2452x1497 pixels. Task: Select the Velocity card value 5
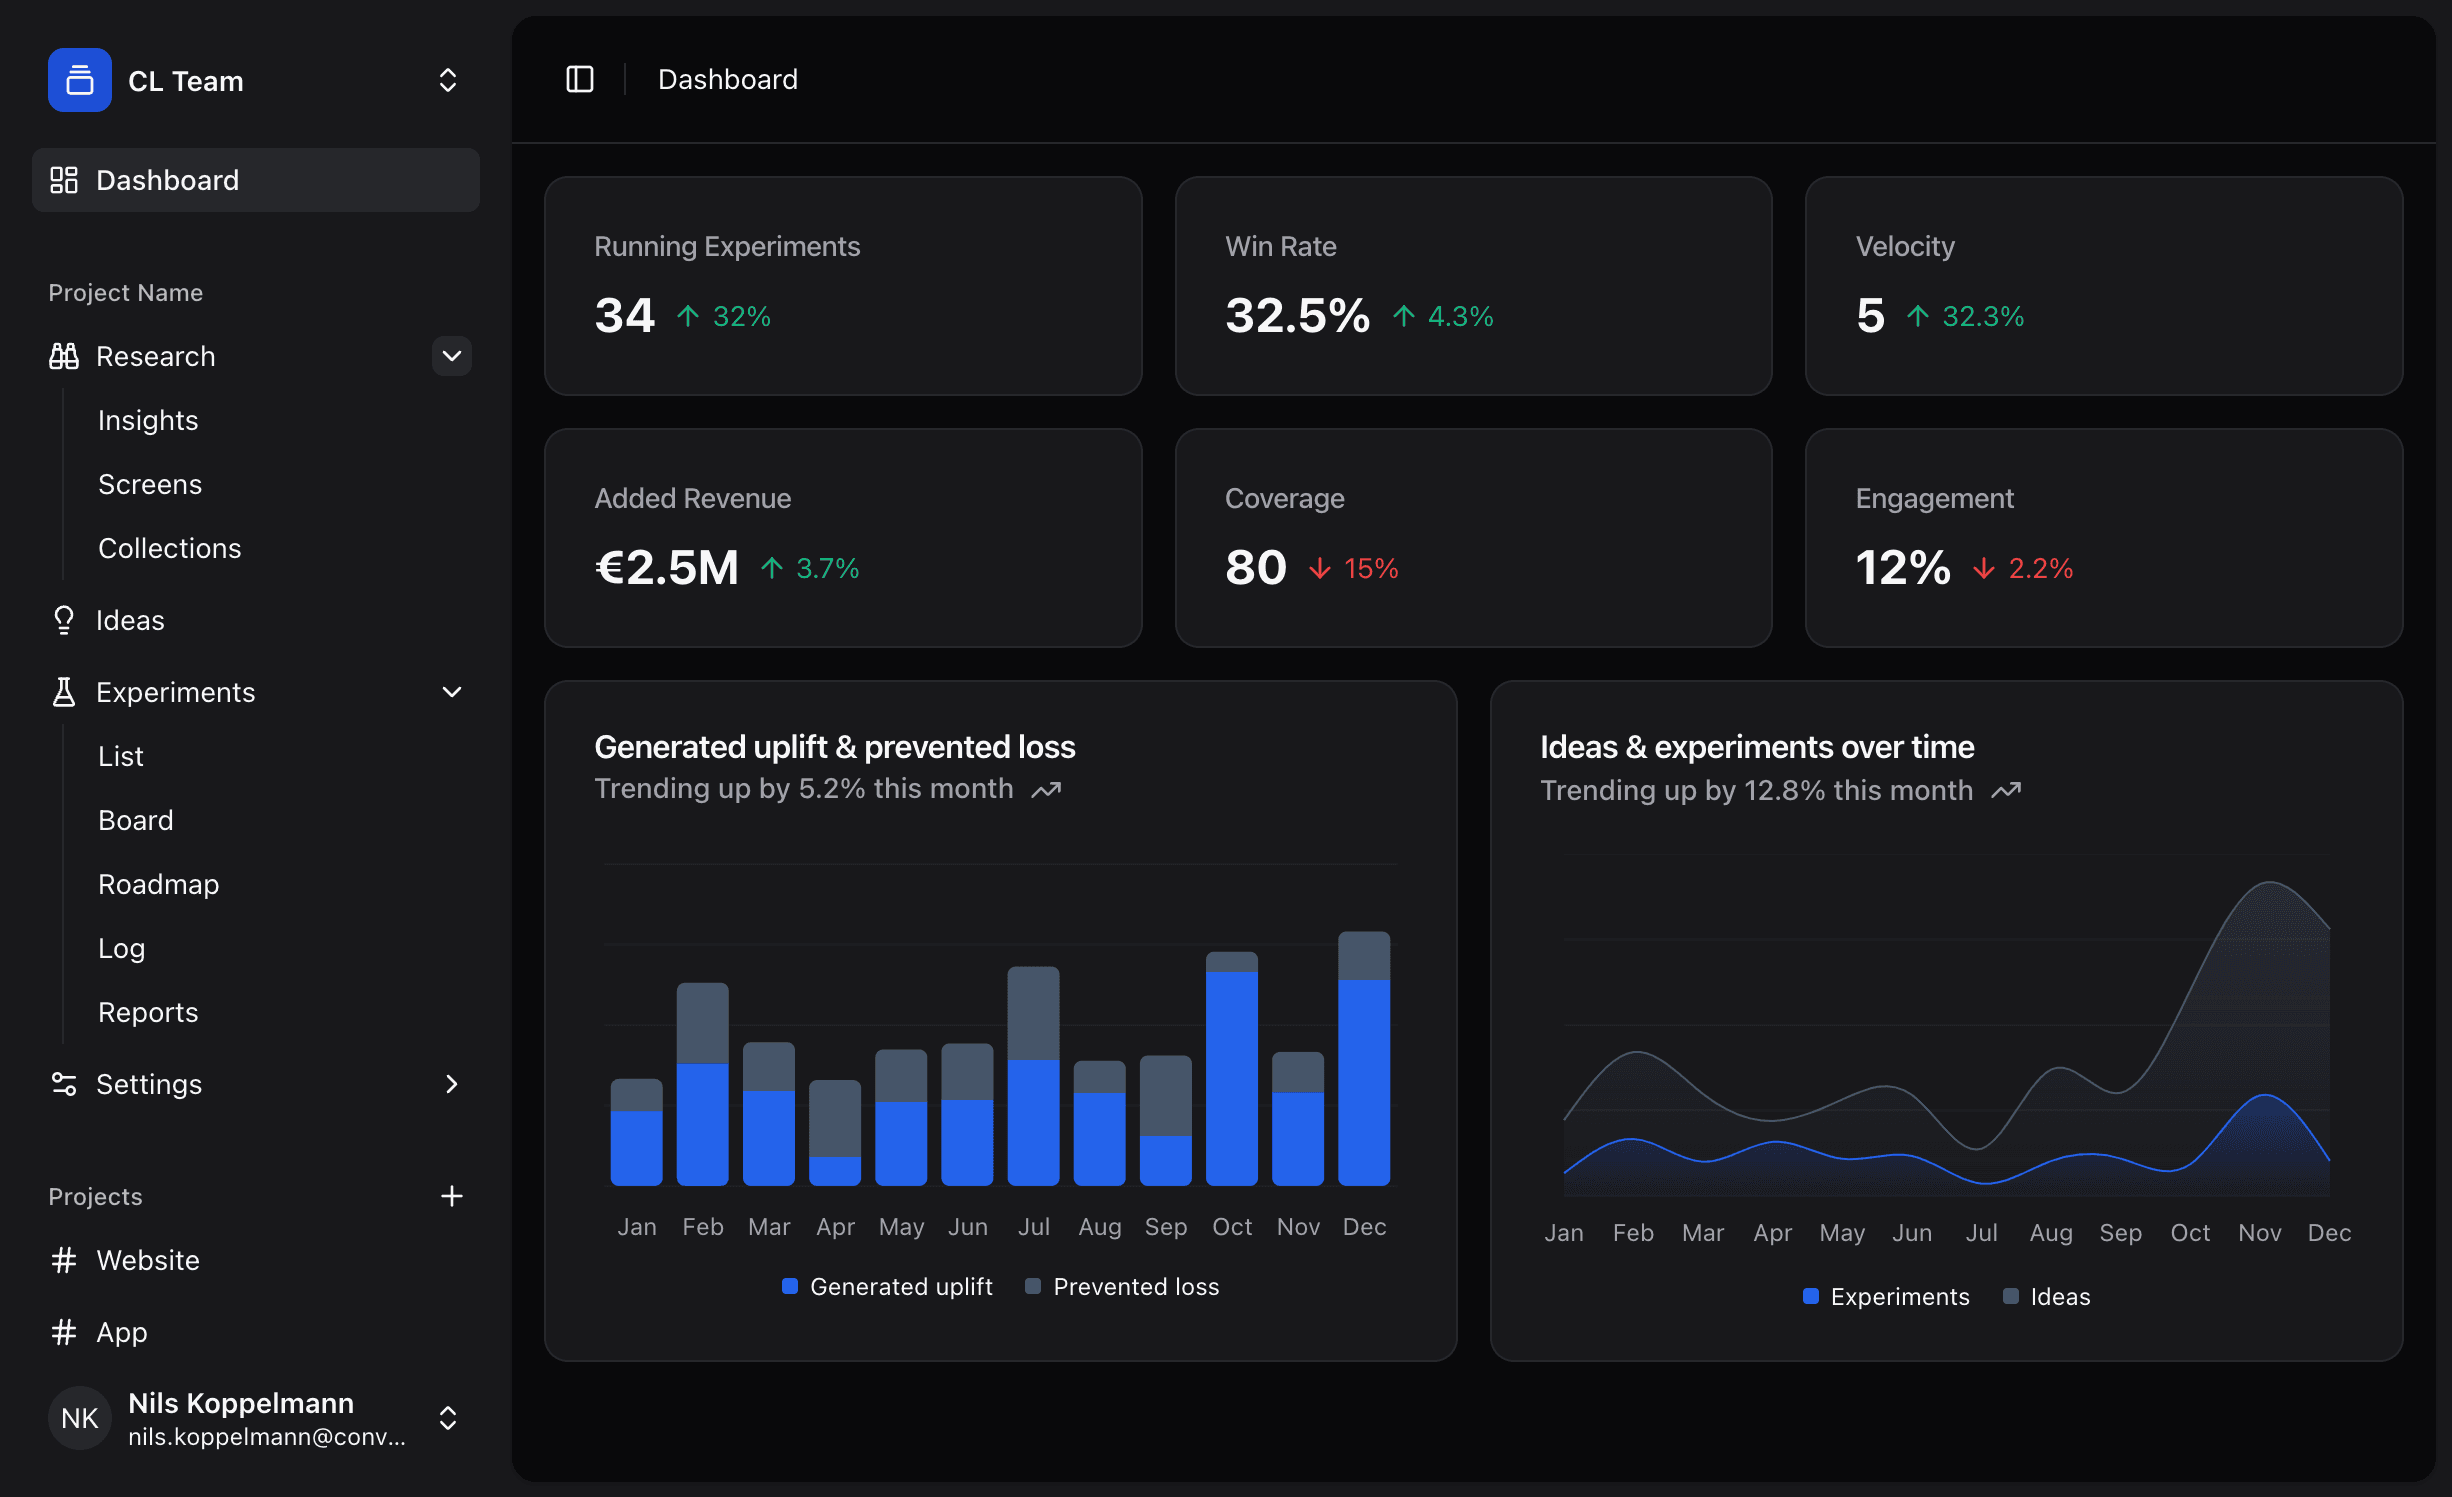(x=1870, y=316)
